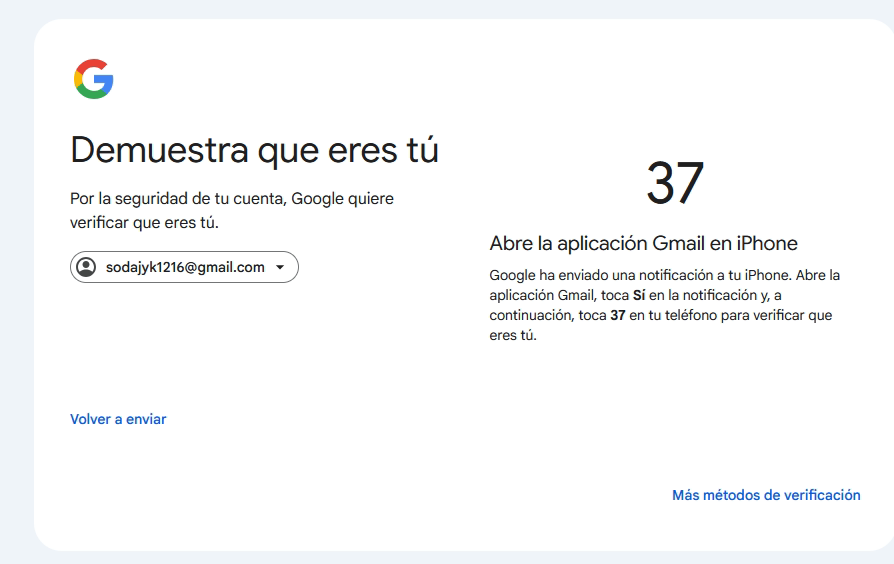Click the bold "Sí" in the instructions

(x=639, y=295)
